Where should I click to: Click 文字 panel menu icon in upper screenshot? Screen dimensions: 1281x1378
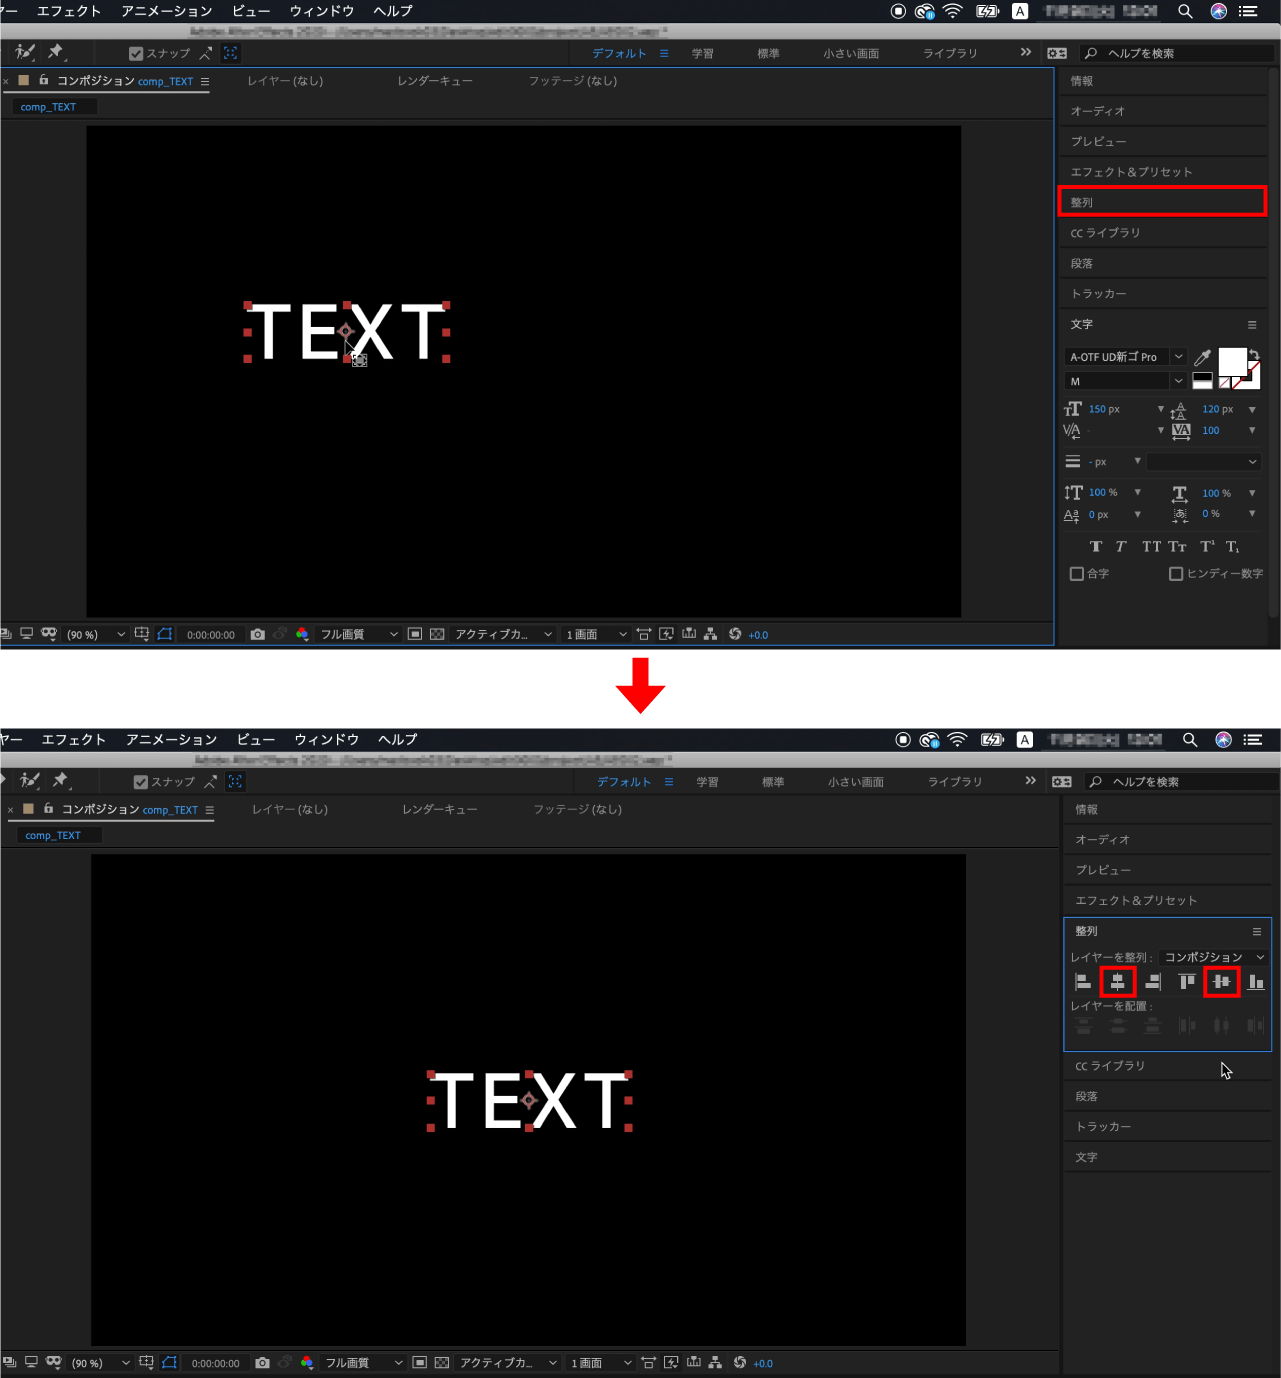click(x=1252, y=325)
